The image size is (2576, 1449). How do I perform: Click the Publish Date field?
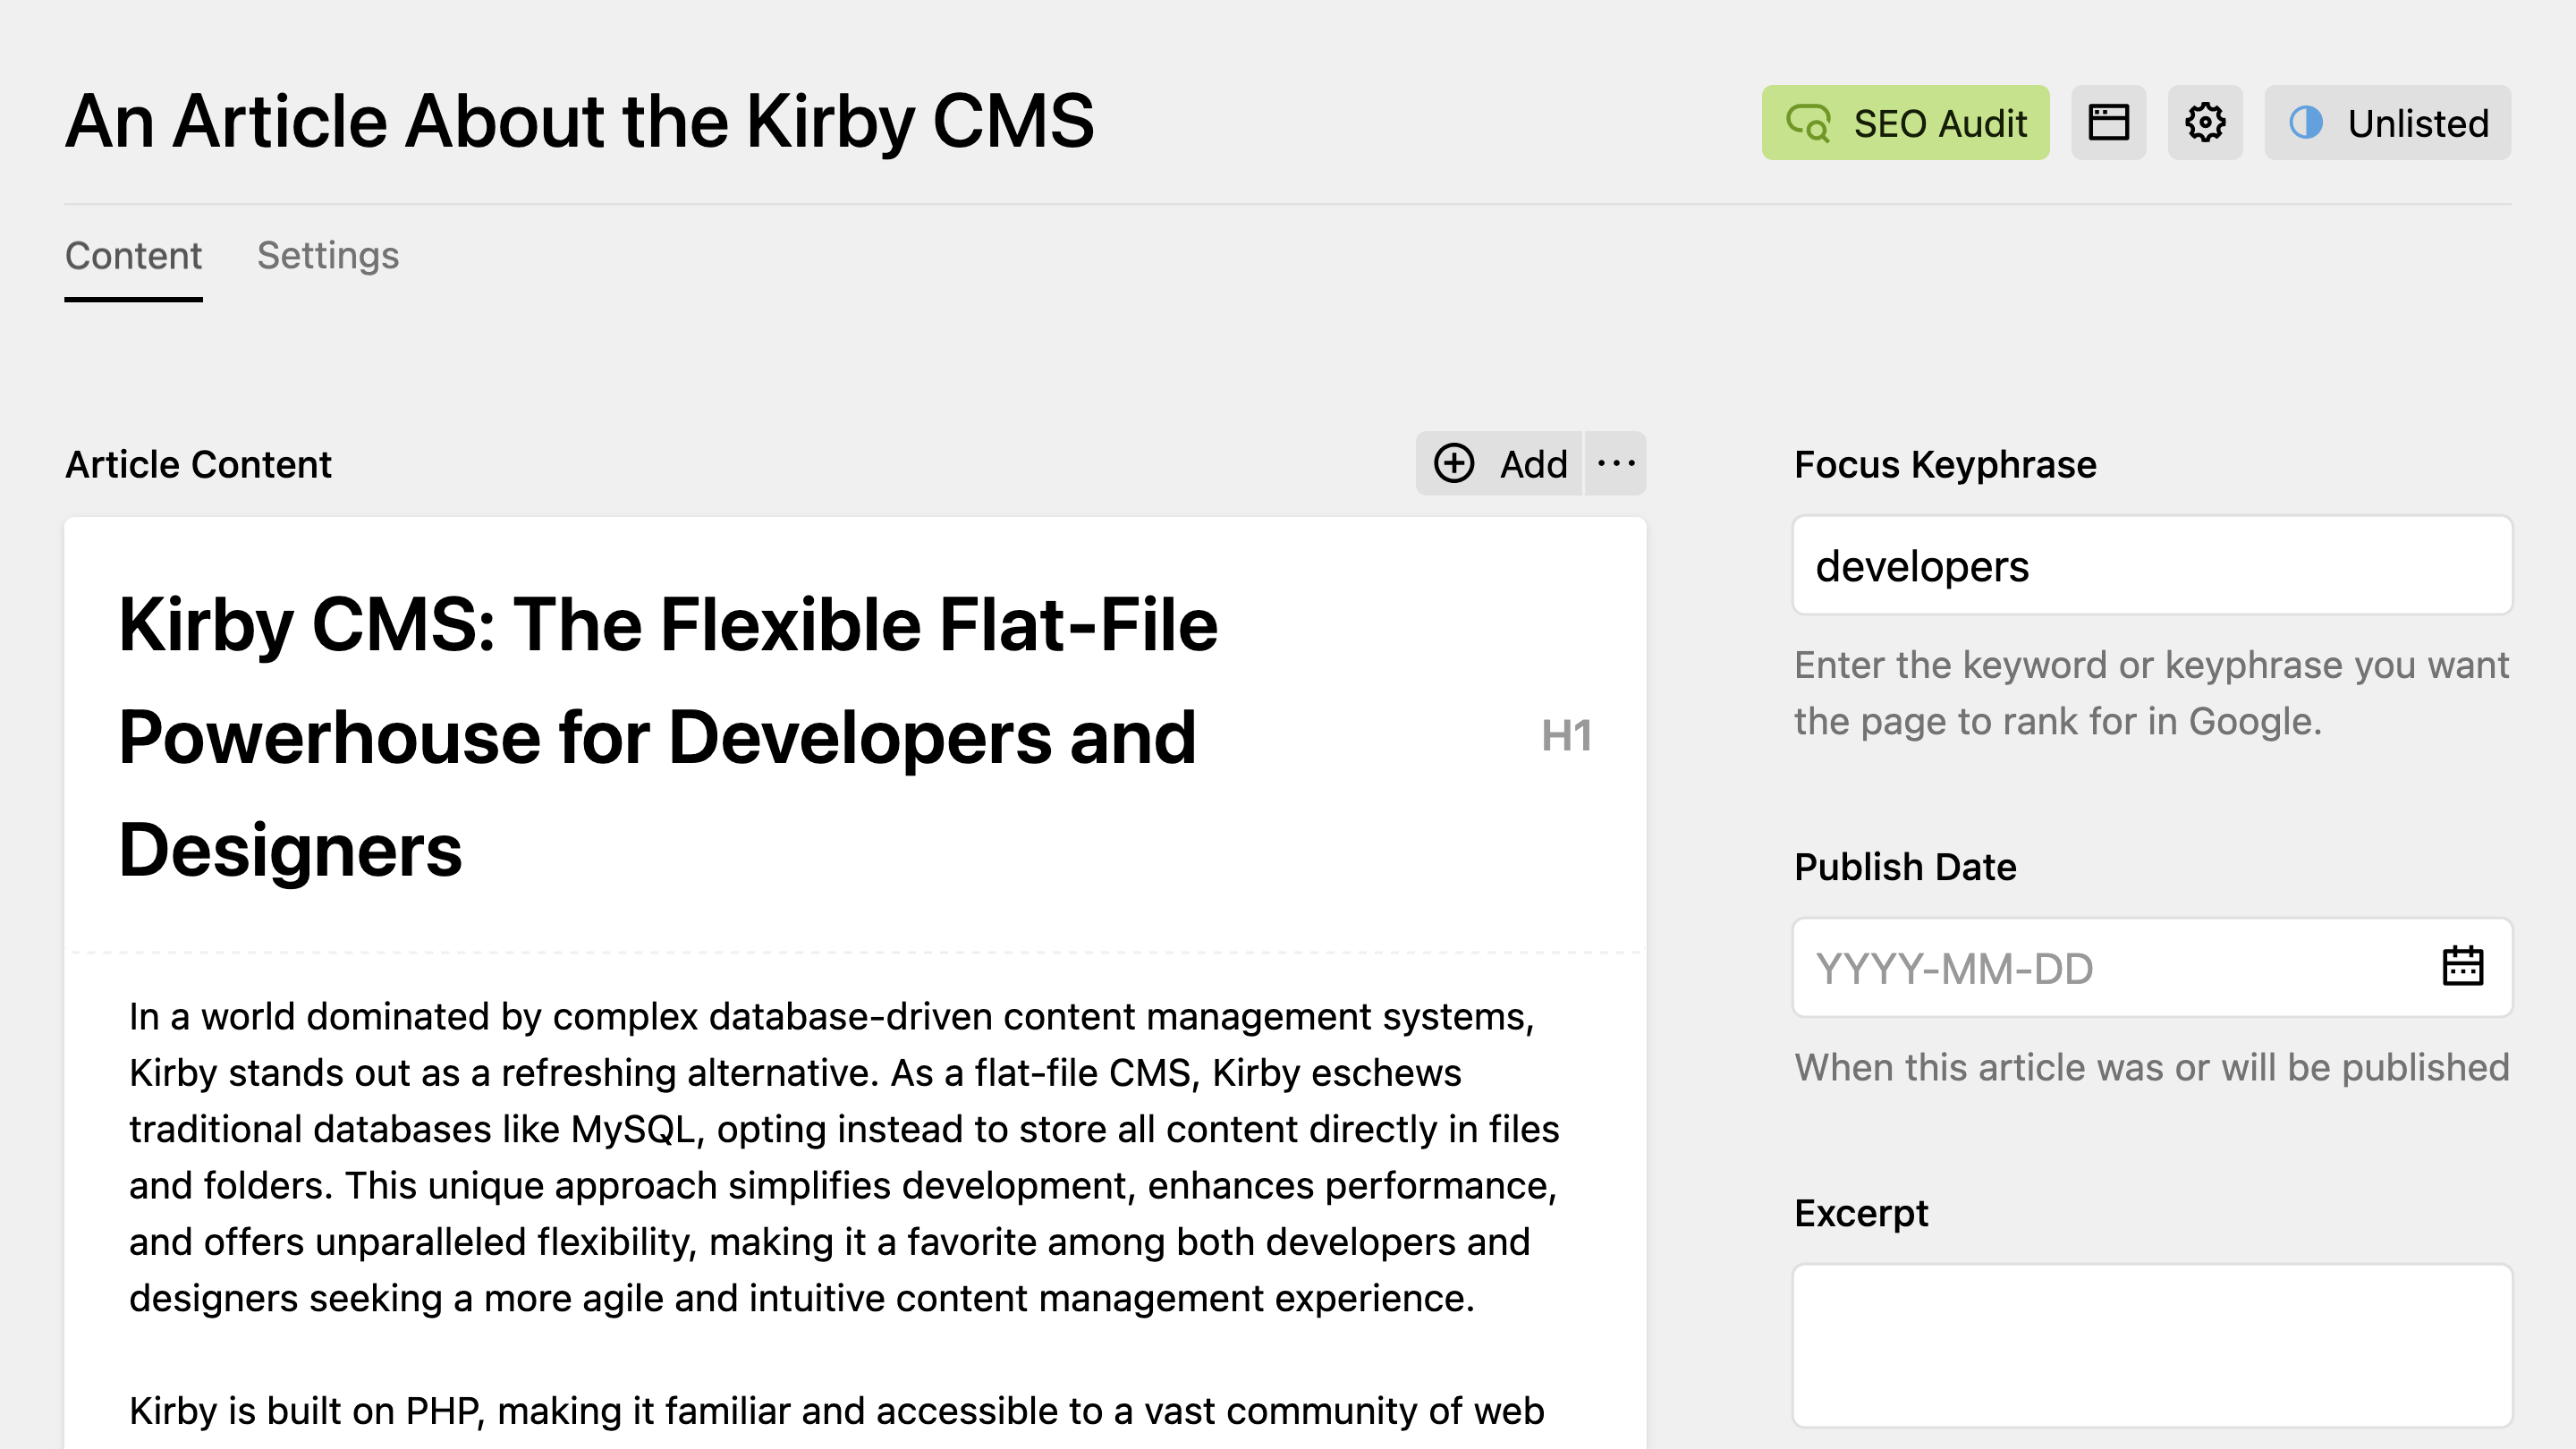(2152, 968)
